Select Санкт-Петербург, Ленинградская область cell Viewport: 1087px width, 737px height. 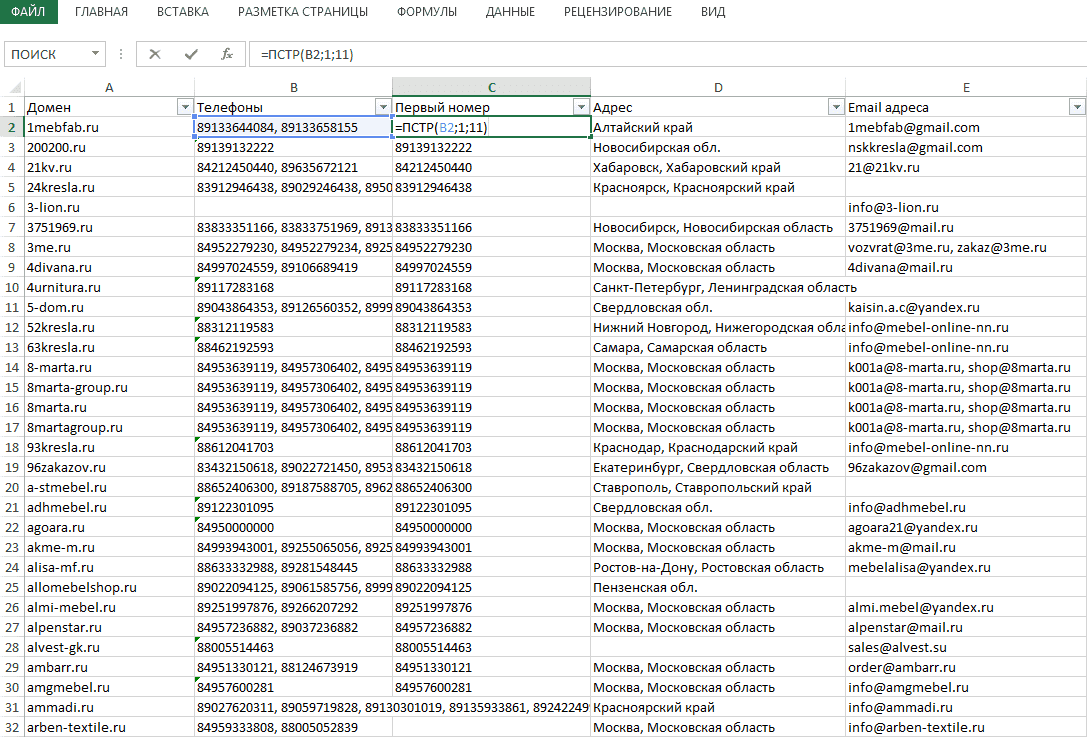718,287
